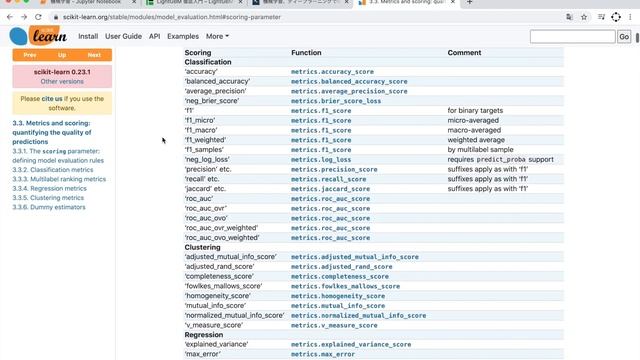Image resolution: width=640 pixels, height=360 pixels.
Task: Open metrics.adjusted_rand_score link
Action: [342, 267]
